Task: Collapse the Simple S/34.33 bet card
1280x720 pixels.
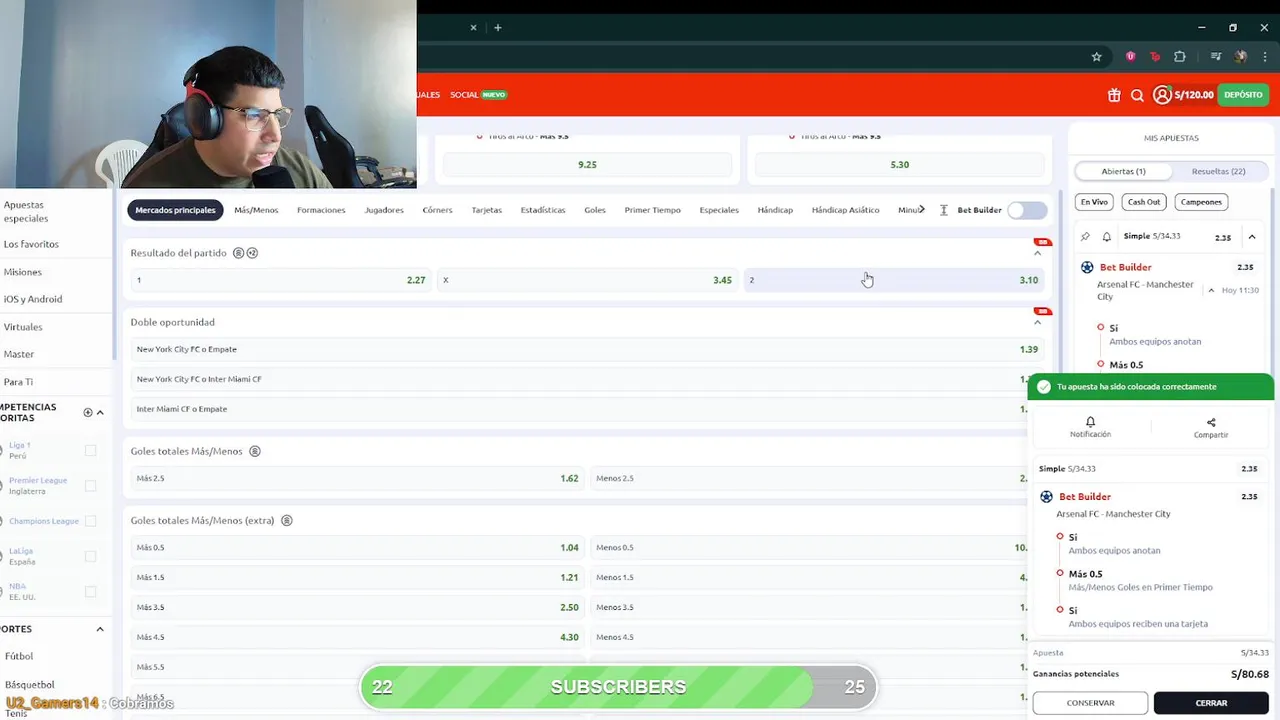Action: tap(1252, 237)
